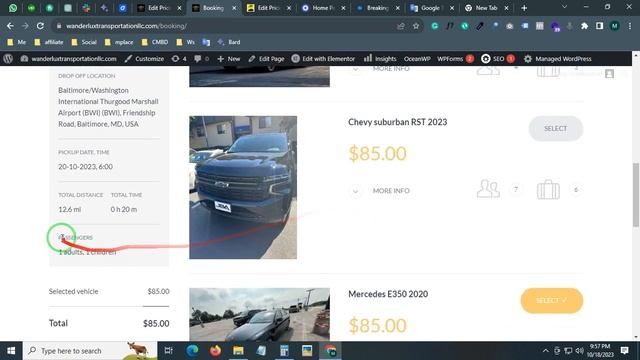This screenshot has height=360, width=640.
Task: Close the Booking tab
Action: click(234, 8)
